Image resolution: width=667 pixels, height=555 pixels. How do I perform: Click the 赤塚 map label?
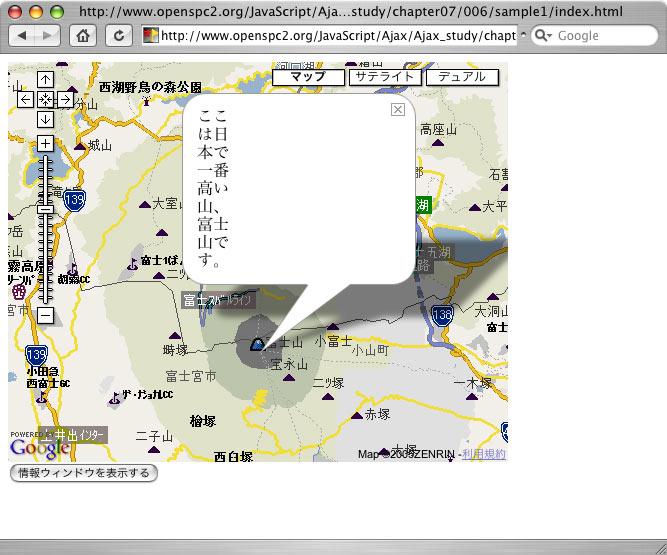pyautogui.click(x=377, y=414)
